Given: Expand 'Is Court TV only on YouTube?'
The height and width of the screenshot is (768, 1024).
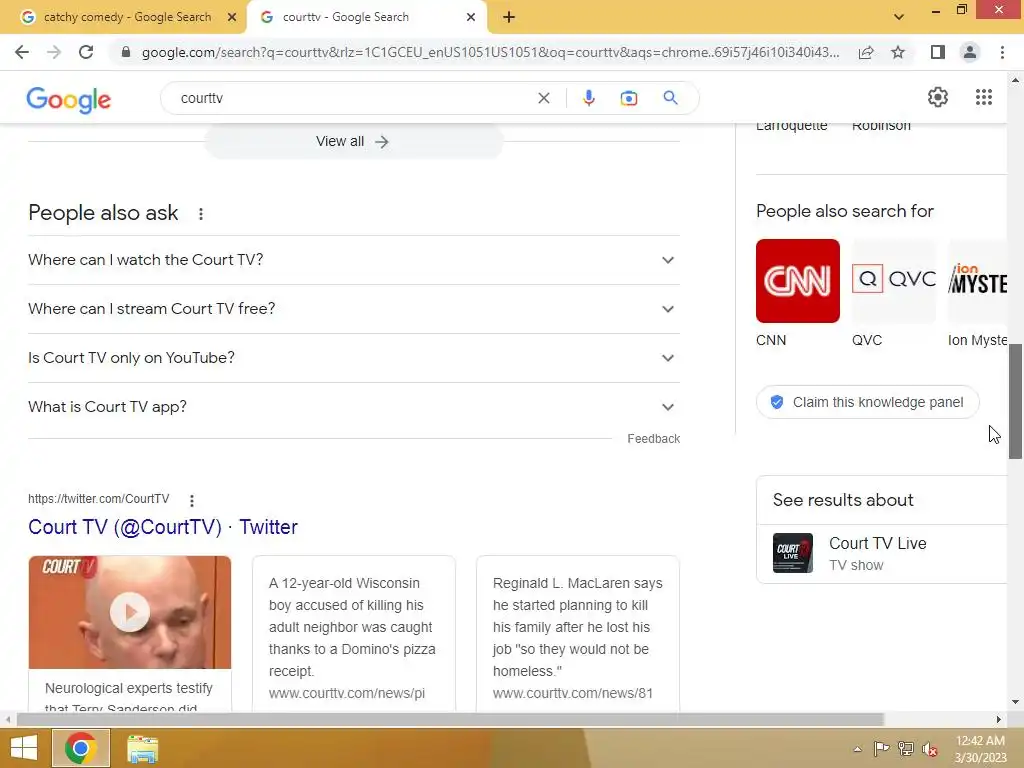Looking at the screenshot, I should (353, 358).
